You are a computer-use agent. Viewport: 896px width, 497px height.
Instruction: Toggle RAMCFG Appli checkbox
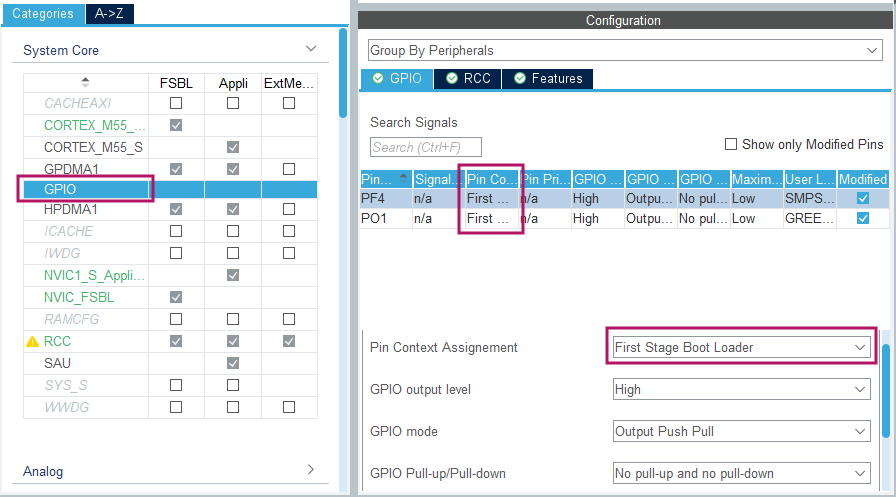point(233,319)
